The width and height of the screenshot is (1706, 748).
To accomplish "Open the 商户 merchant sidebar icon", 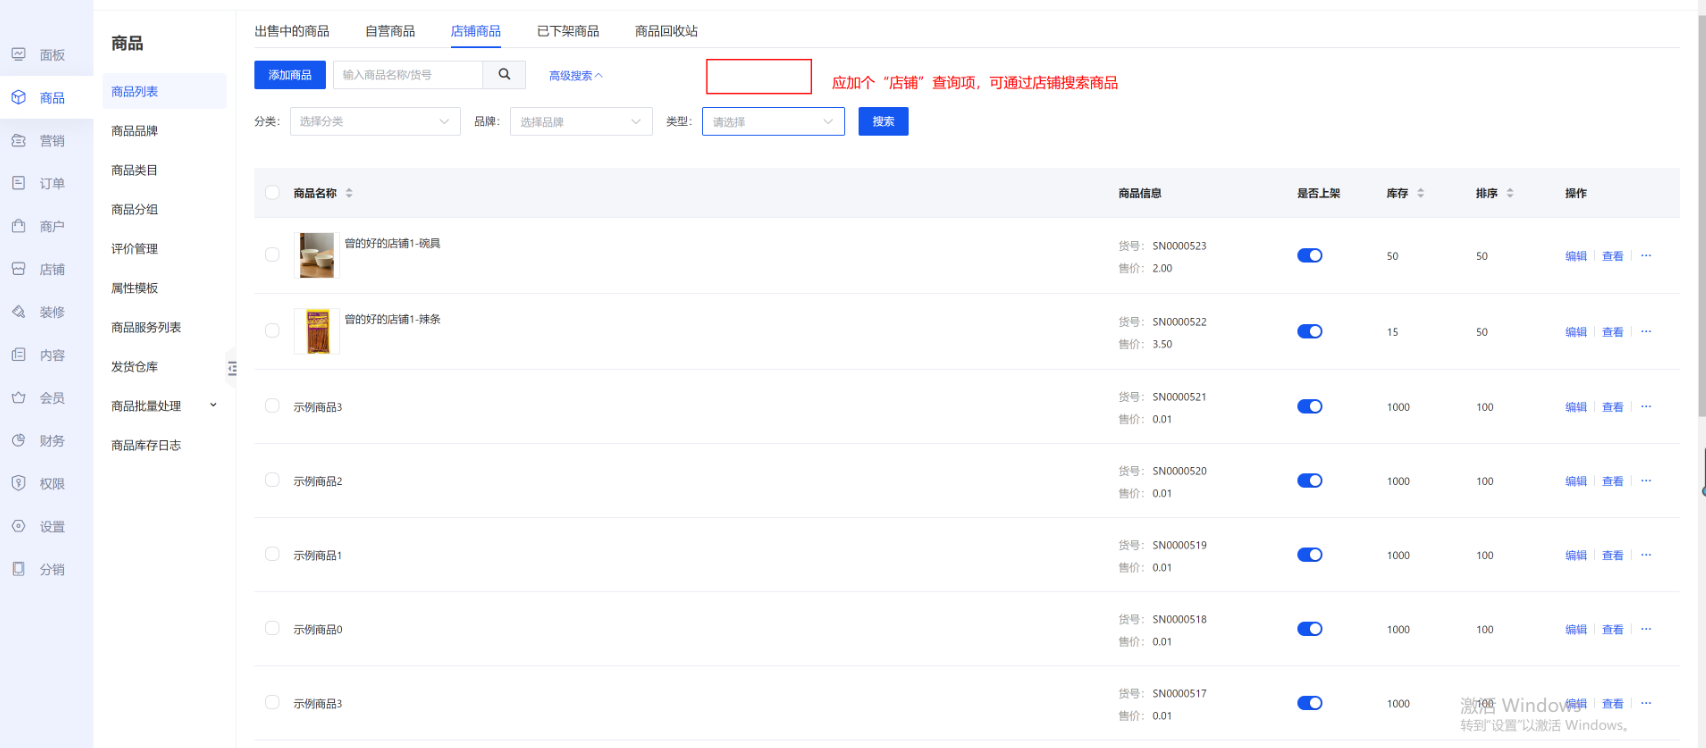I will click(x=19, y=226).
